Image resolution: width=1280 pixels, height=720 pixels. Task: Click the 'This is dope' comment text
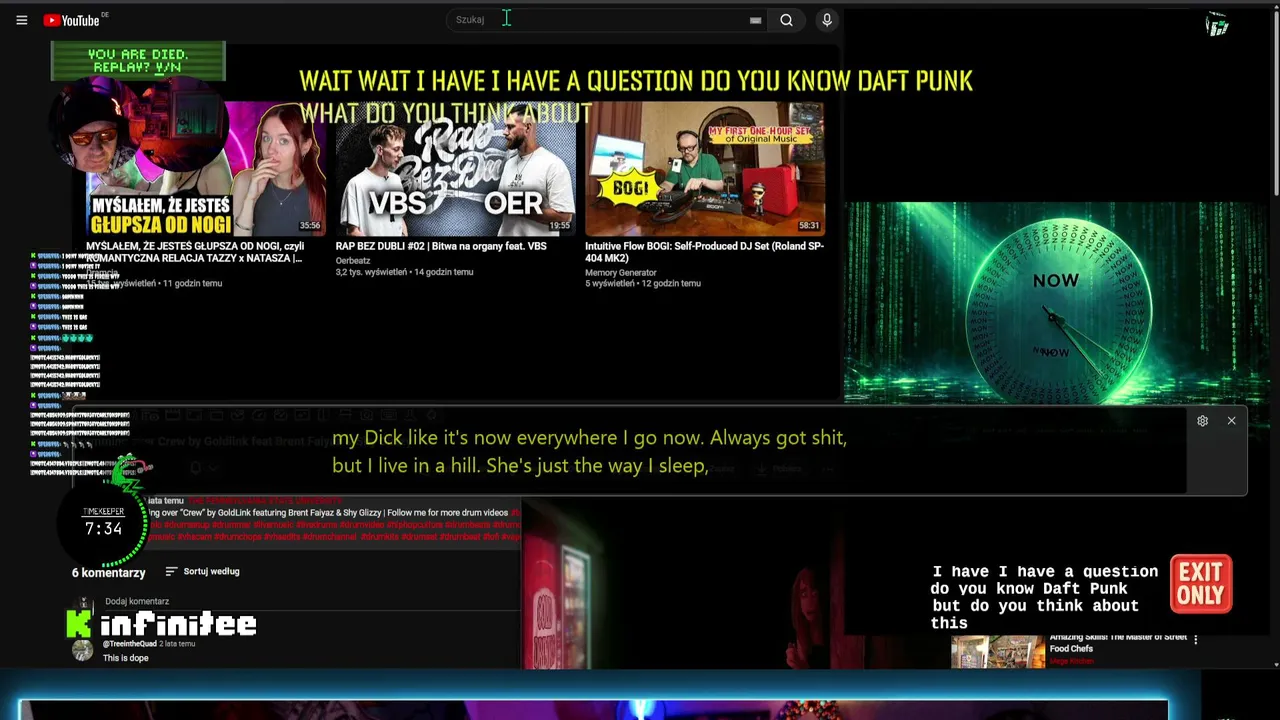click(125, 658)
